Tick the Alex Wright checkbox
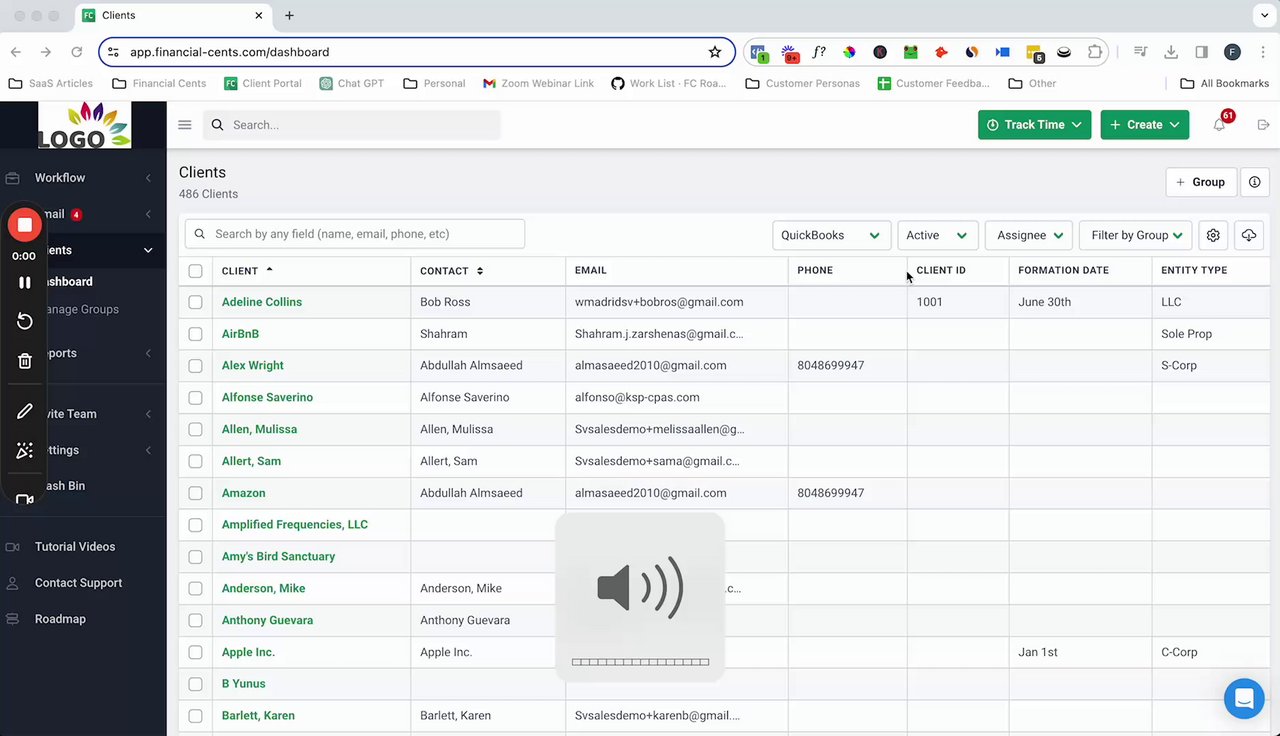The height and width of the screenshot is (736, 1280). coord(195,366)
